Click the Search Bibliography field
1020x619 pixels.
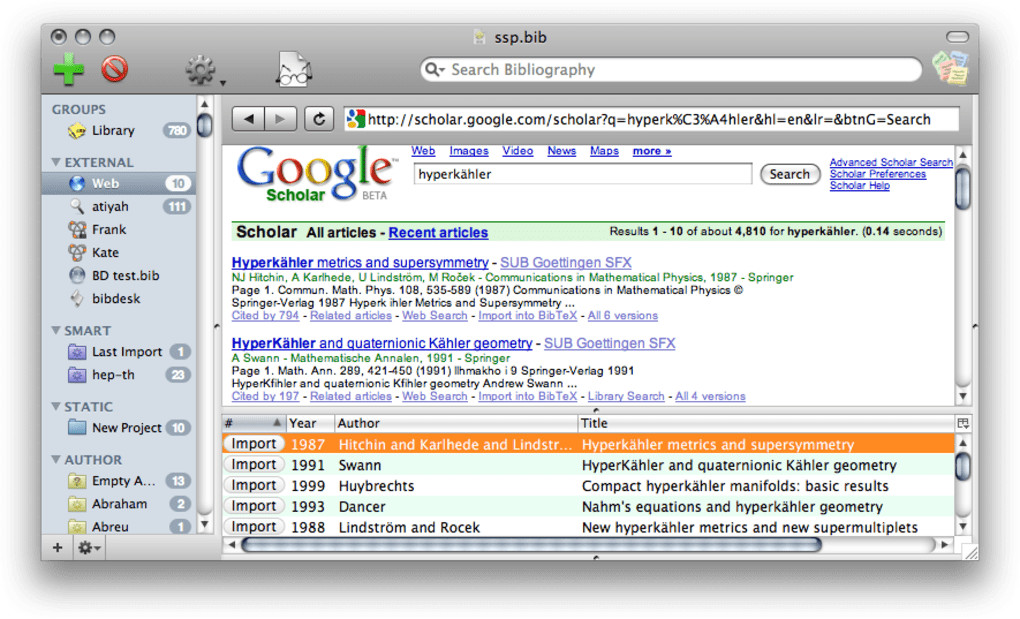(671, 70)
